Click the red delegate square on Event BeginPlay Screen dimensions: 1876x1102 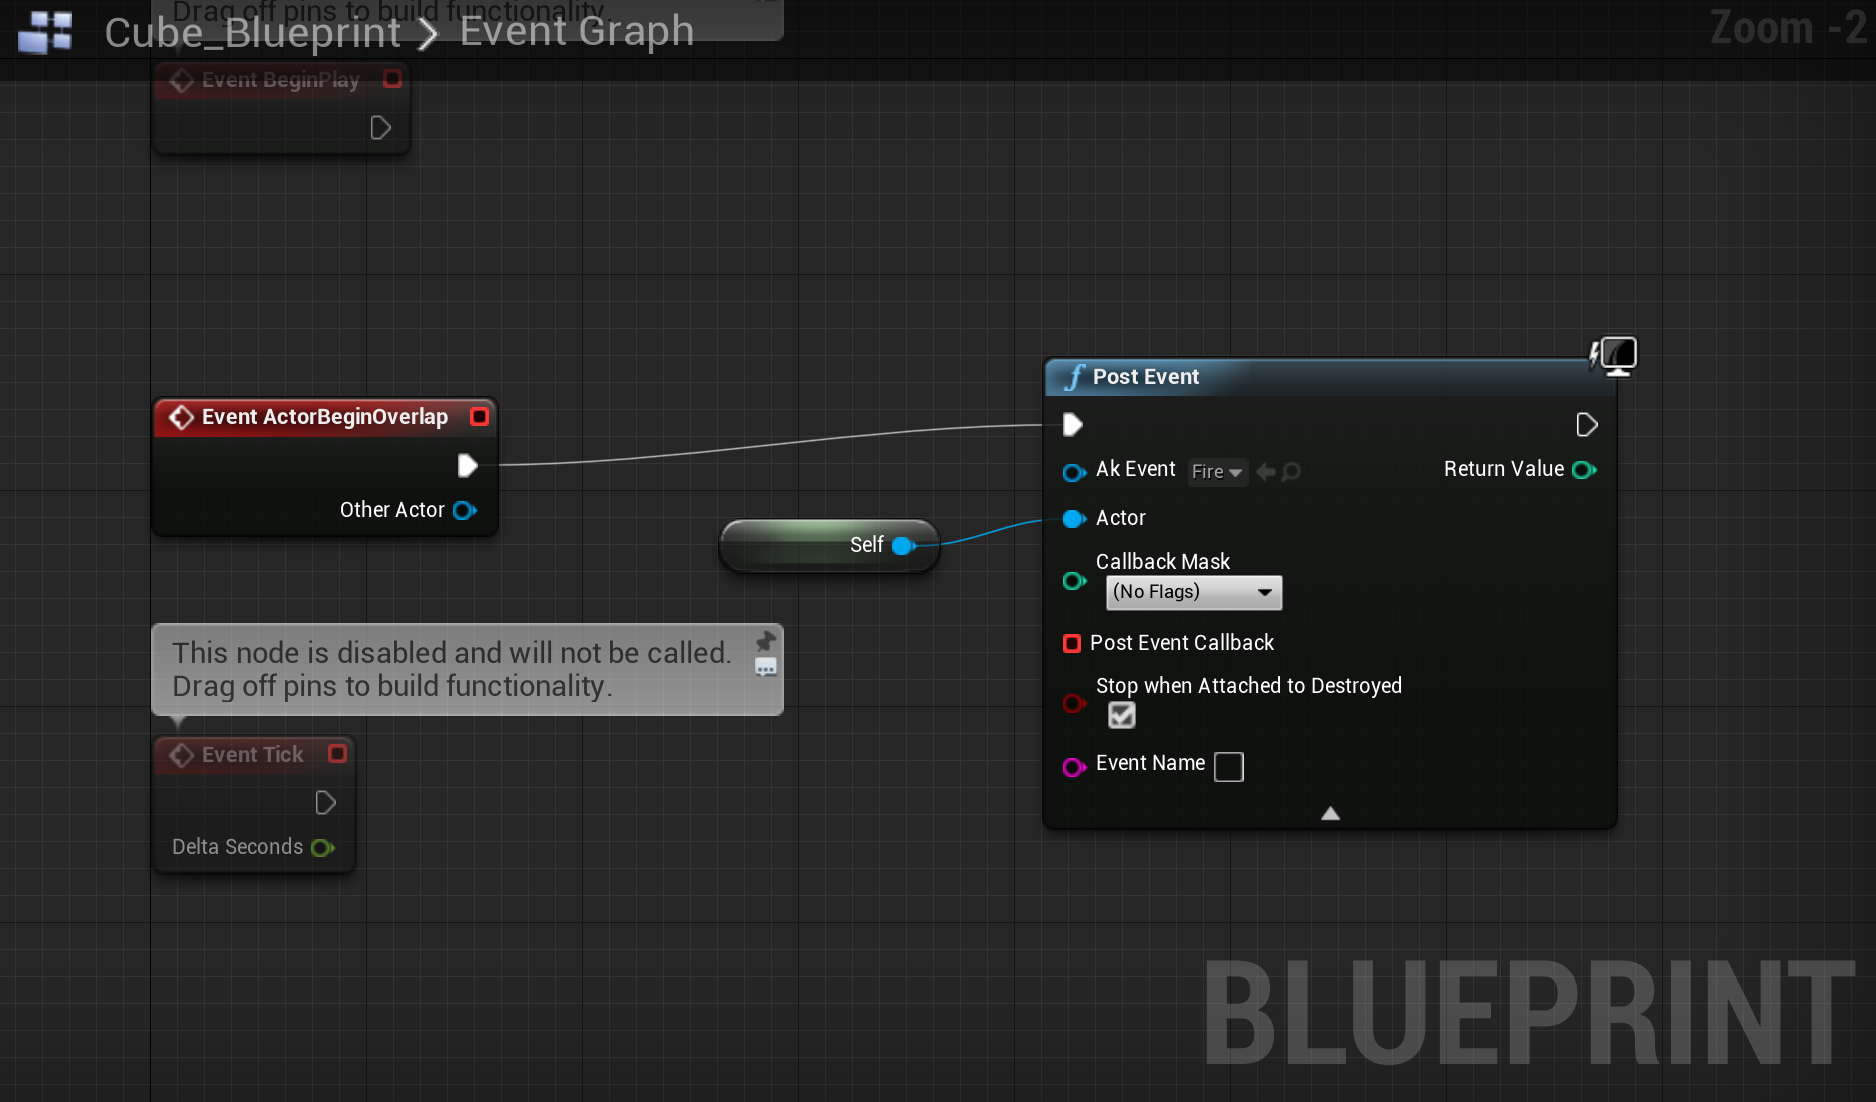click(x=391, y=79)
